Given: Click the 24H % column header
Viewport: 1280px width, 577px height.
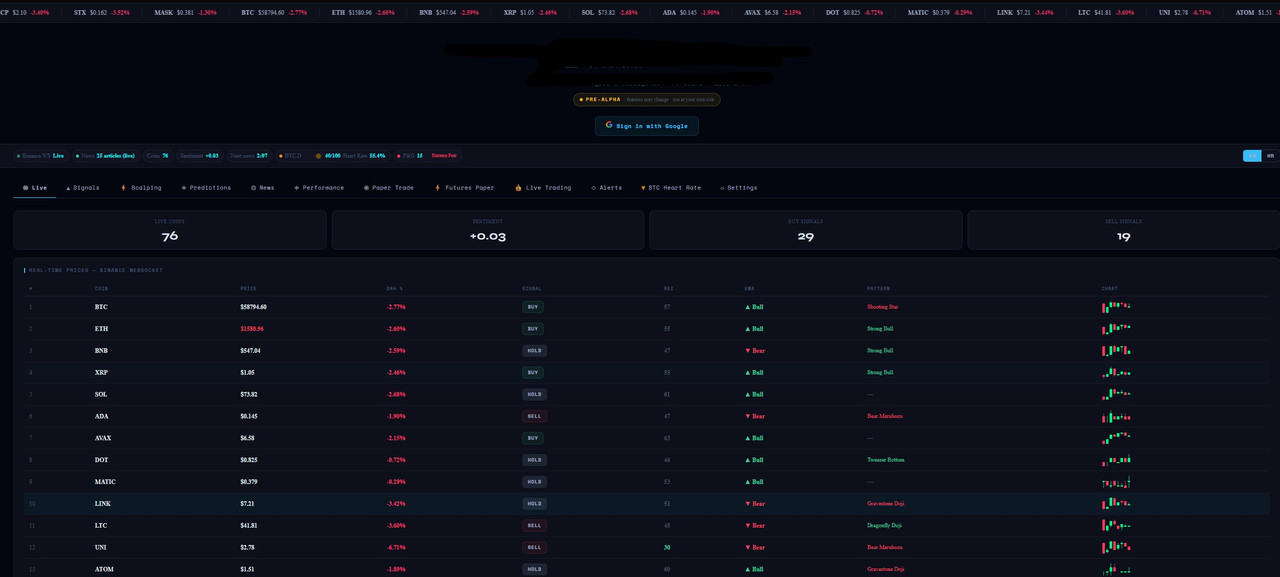Looking at the screenshot, I should click(x=394, y=288).
